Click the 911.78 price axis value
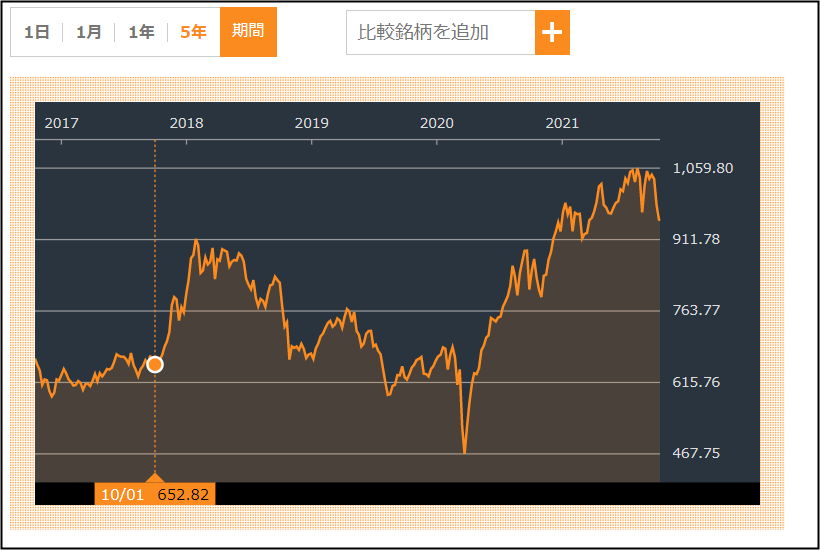 [696, 239]
